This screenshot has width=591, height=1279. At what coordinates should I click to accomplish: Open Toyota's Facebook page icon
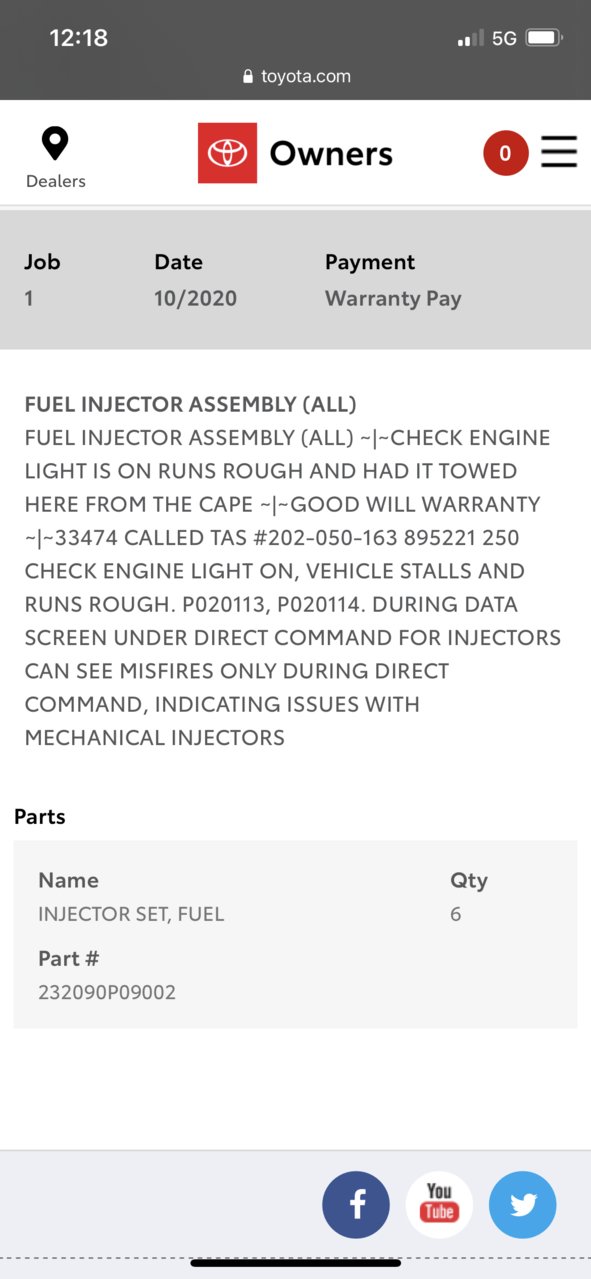pyautogui.click(x=356, y=1205)
